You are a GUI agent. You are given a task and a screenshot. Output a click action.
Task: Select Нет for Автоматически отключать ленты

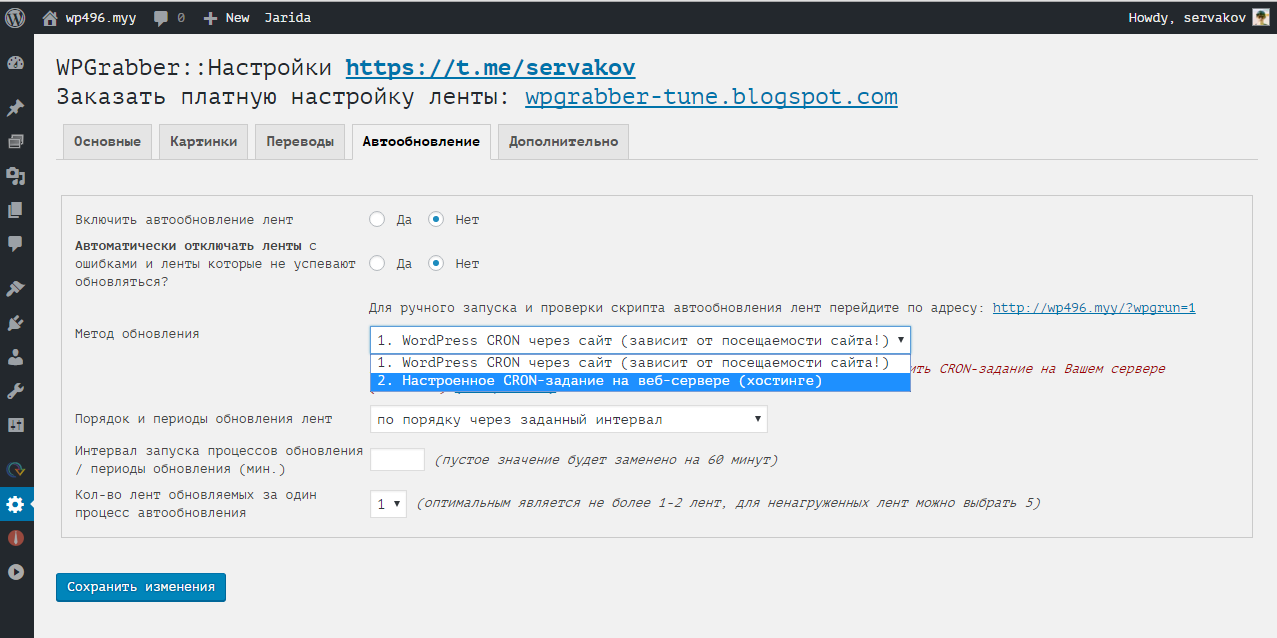436,264
